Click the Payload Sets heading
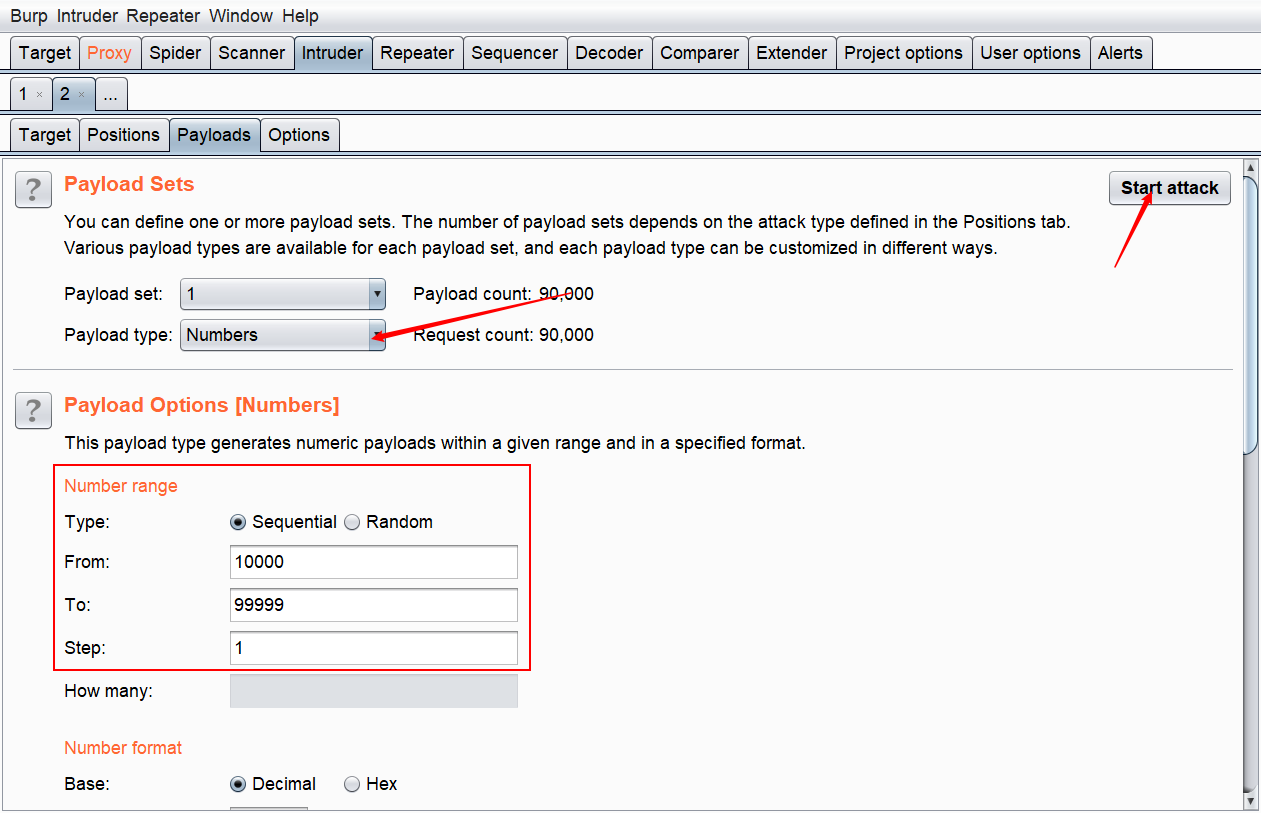1261x813 pixels. pos(129,184)
